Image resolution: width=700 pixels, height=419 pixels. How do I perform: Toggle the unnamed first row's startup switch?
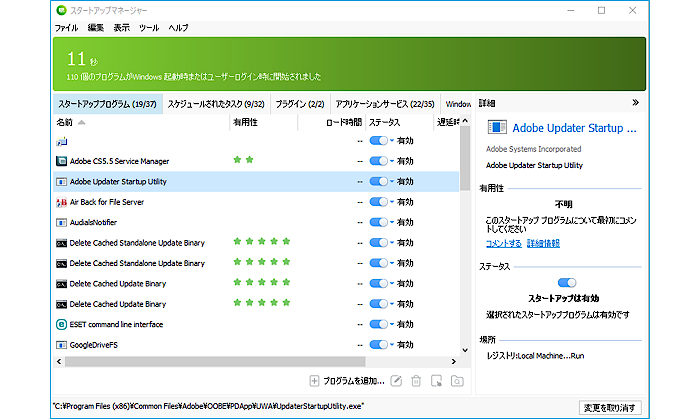click(379, 141)
